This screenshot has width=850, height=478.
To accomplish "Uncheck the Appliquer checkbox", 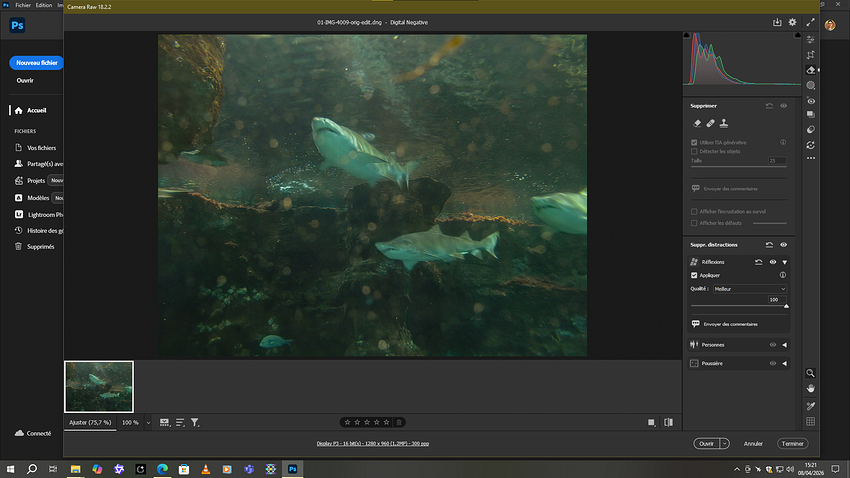I will [695, 274].
